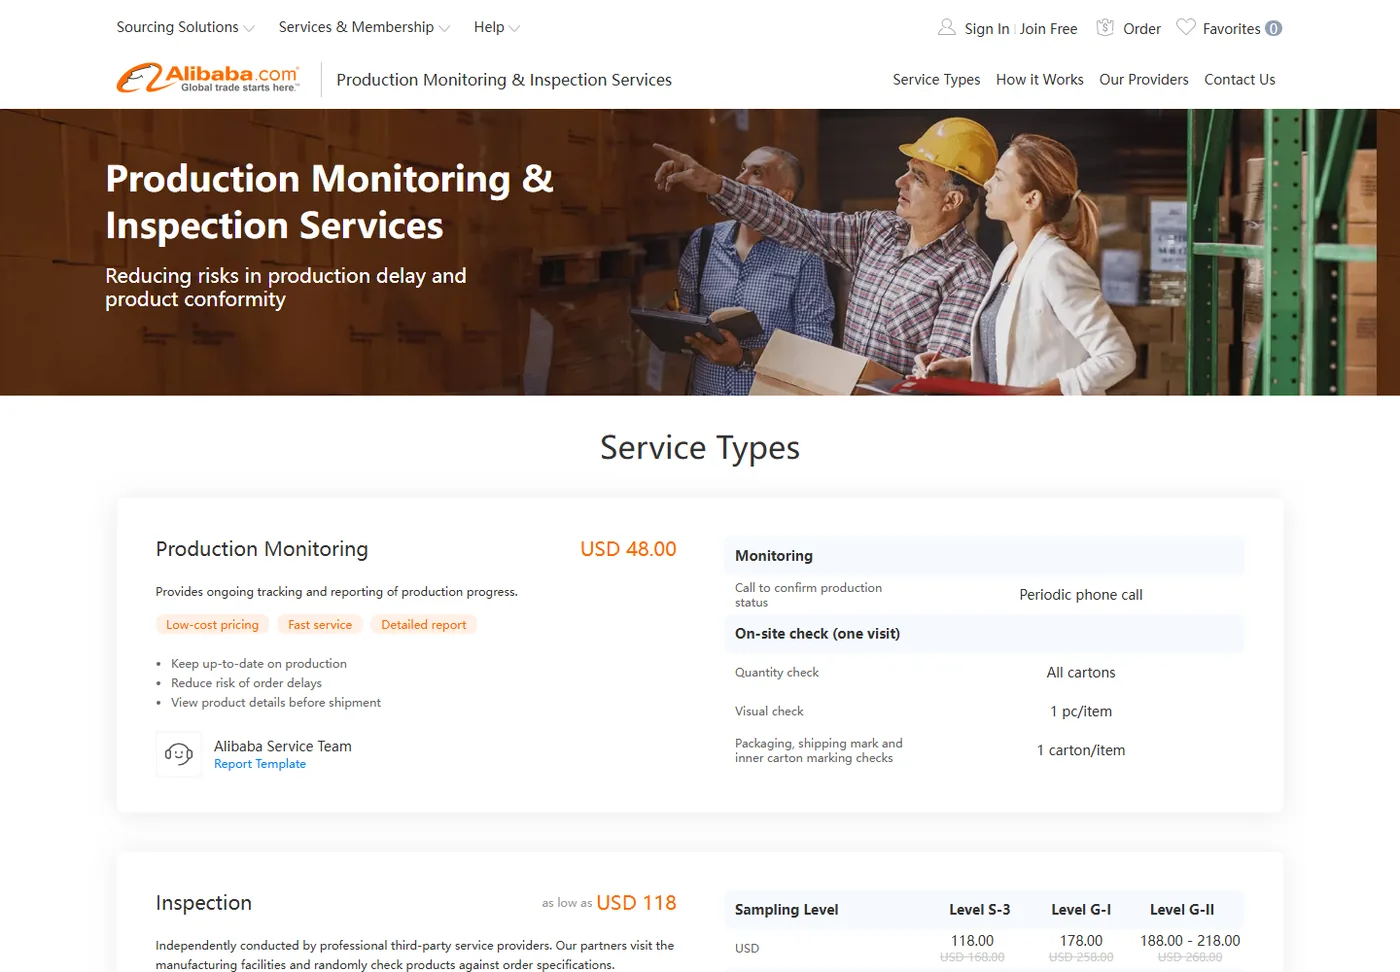
Task: Go to Service Types section
Action: pyautogui.click(x=936, y=79)
